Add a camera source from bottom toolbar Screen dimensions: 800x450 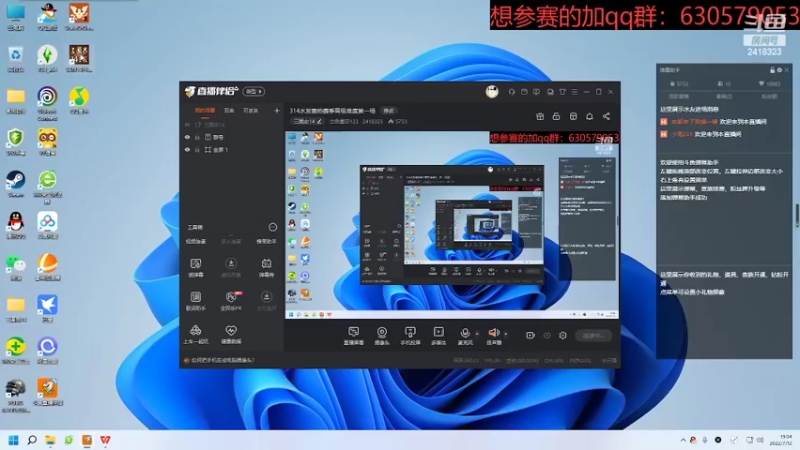(382, 336)
